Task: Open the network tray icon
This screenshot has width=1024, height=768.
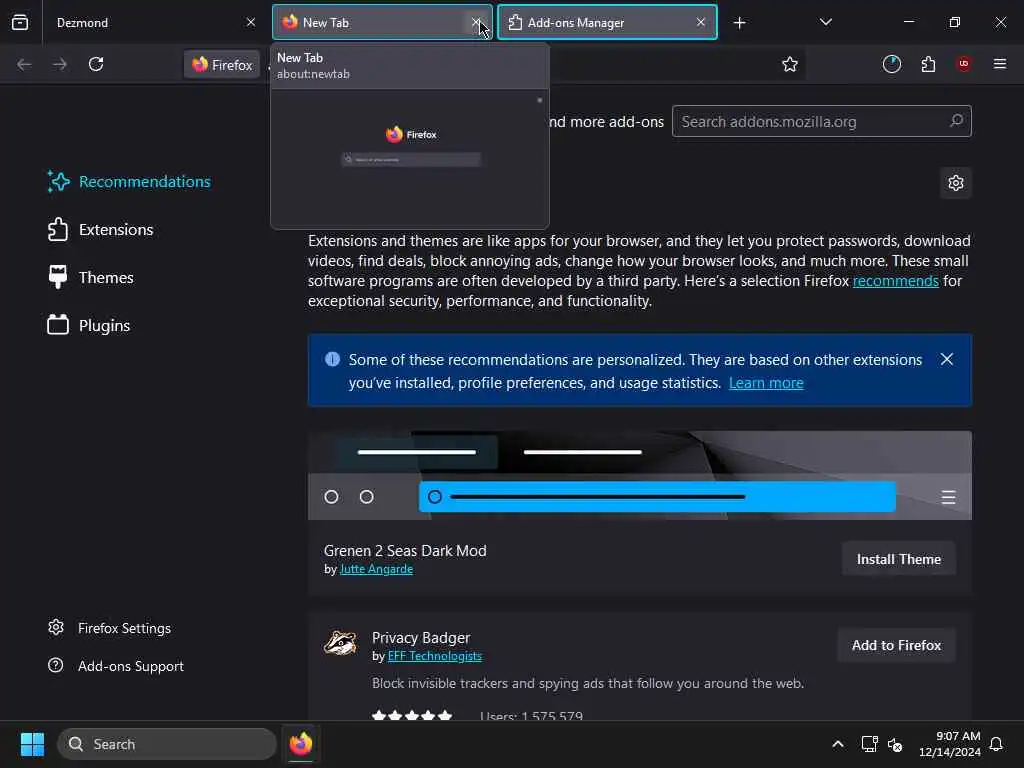Action: (869, 744)
